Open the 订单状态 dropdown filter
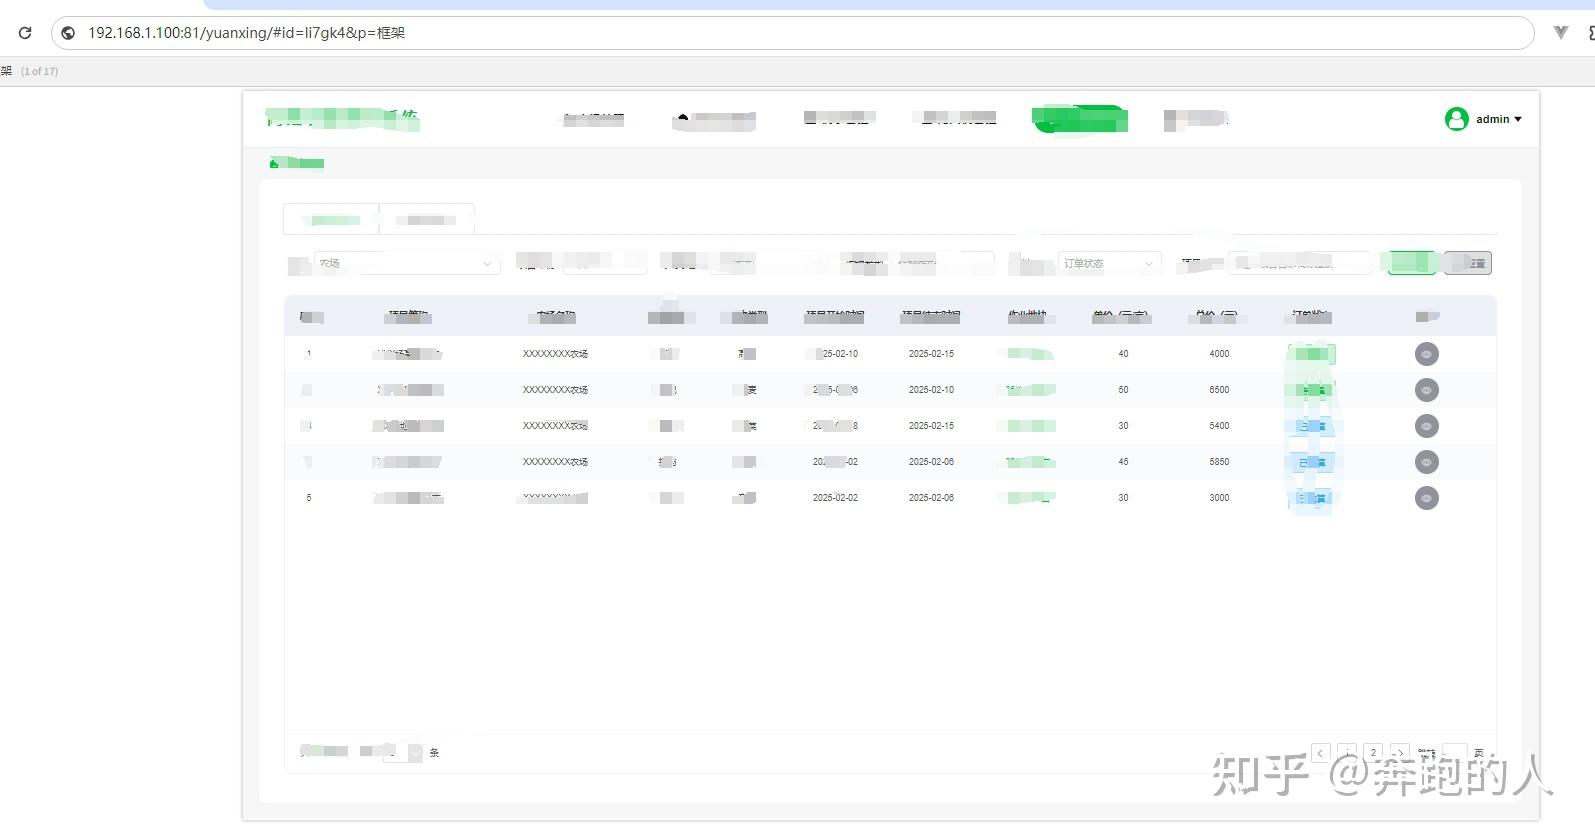This screenshot has height=839, width=1595. (x=1109, y=263)
